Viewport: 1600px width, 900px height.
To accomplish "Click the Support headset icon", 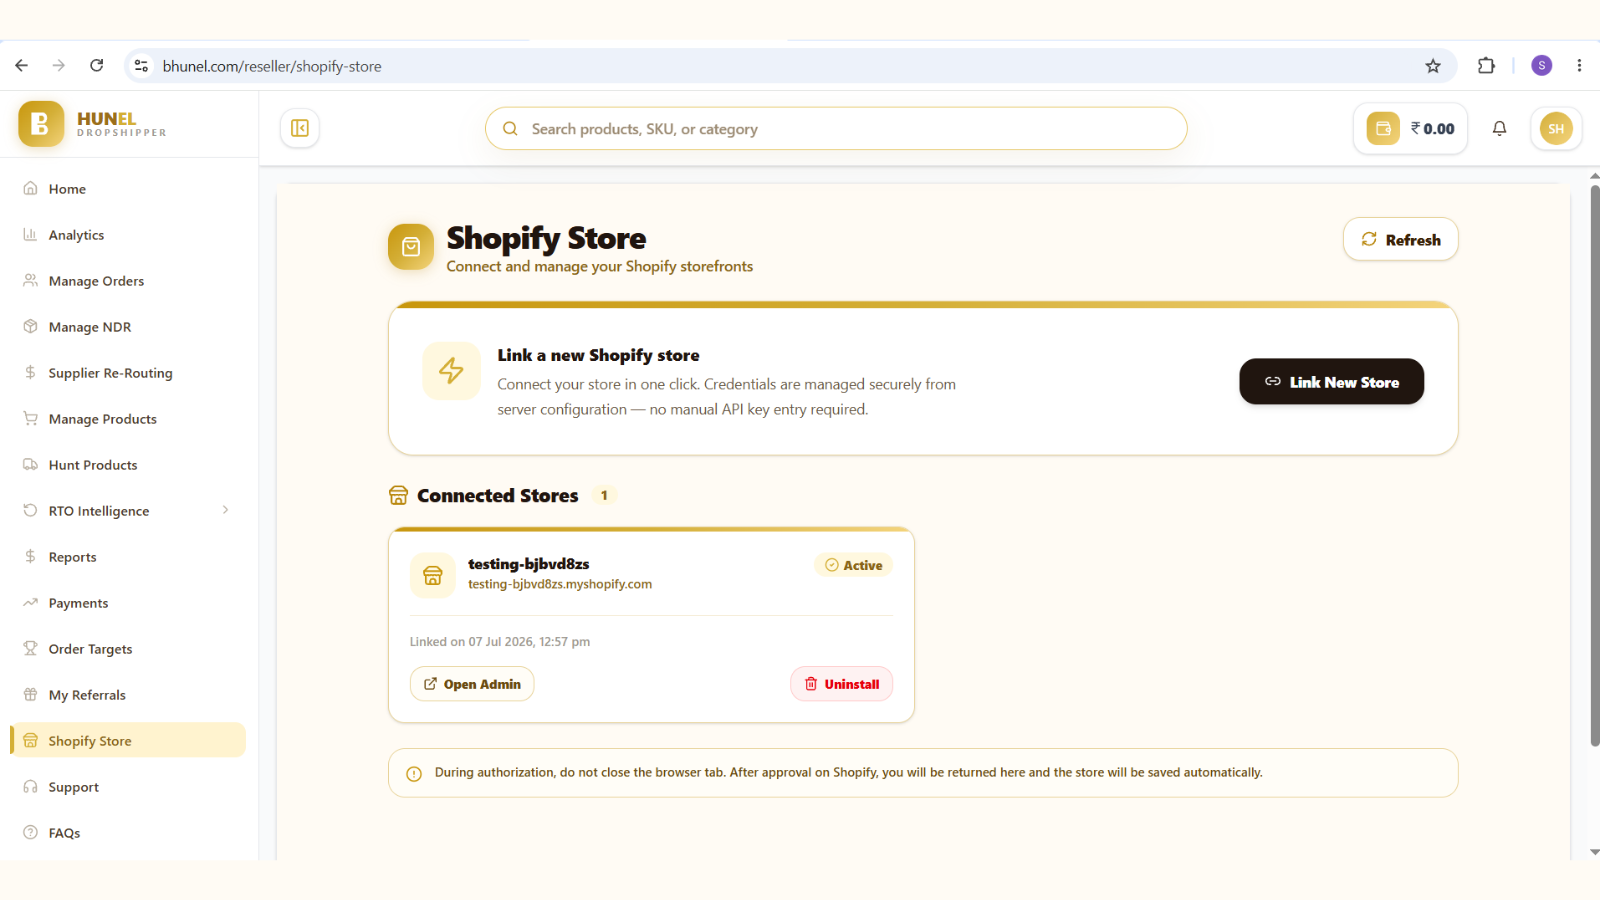I will click(30, 786).
